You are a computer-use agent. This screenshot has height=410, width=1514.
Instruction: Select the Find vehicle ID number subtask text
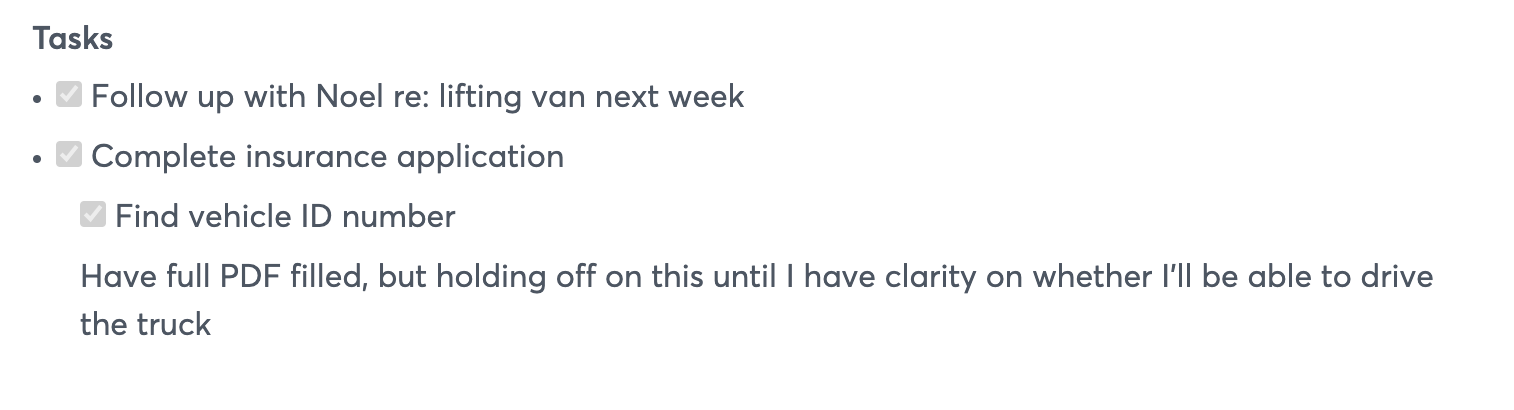tap(285, 216)
